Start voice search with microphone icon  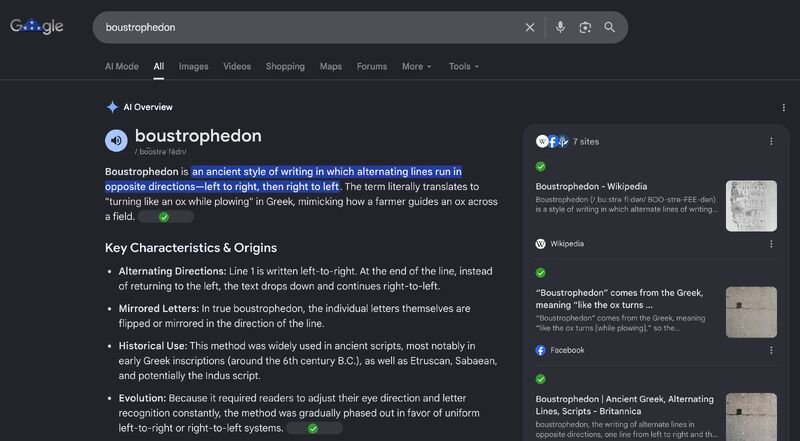click(x=560, y=27)
